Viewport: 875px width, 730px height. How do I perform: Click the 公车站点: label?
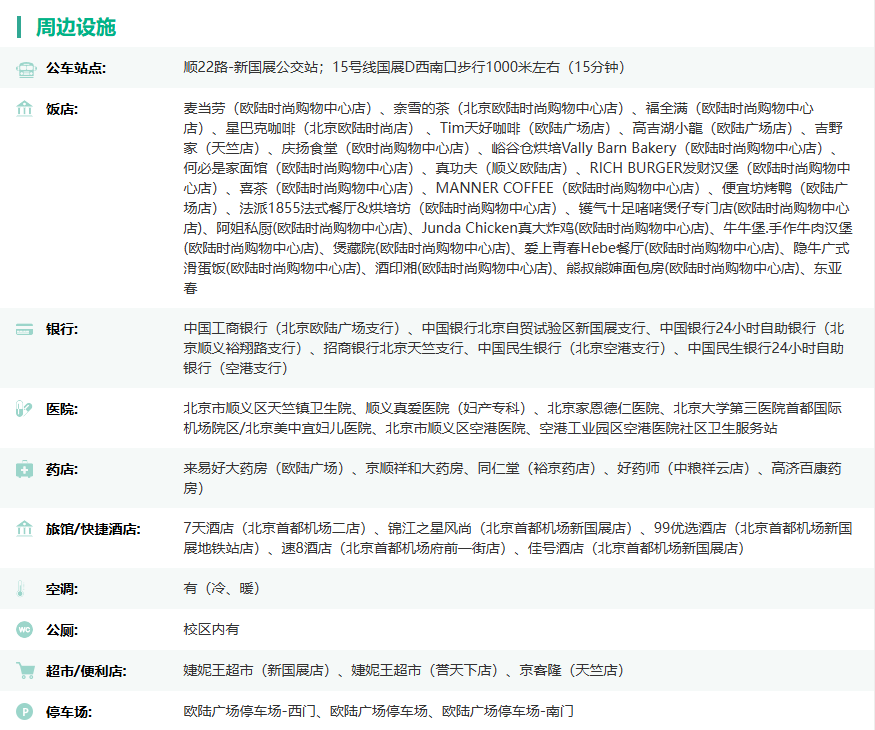[76, 69]
